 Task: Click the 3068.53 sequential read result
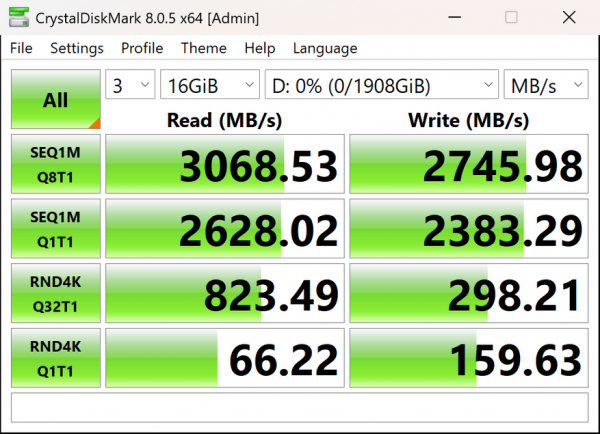click(x=225, y=164)
